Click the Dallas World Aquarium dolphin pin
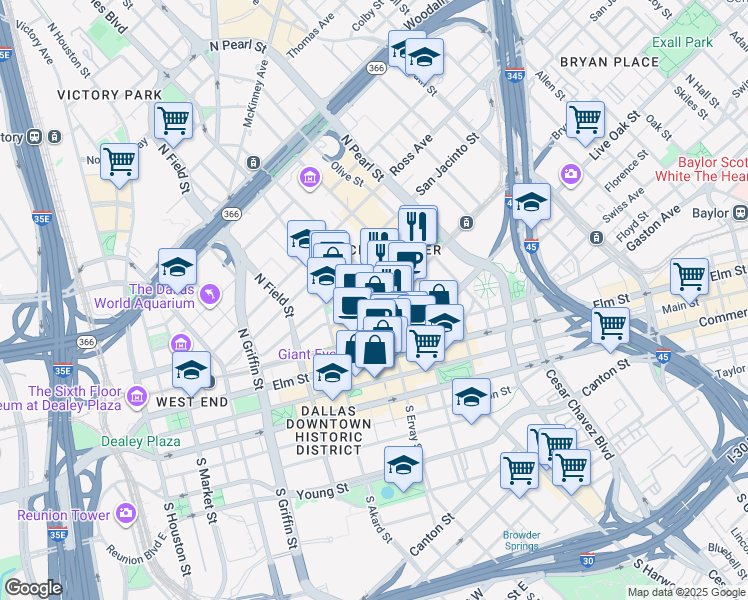Image resolution: width=748 pixels, height=600 pixels. pos(209,295)
